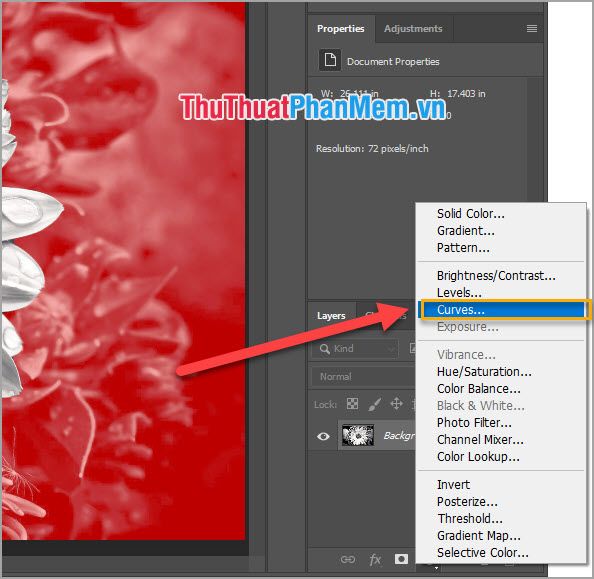Toggle lock image pixels brush icon
Image resolution: width=594 pixels, height=579 pixels.
(x=374, y=404)
